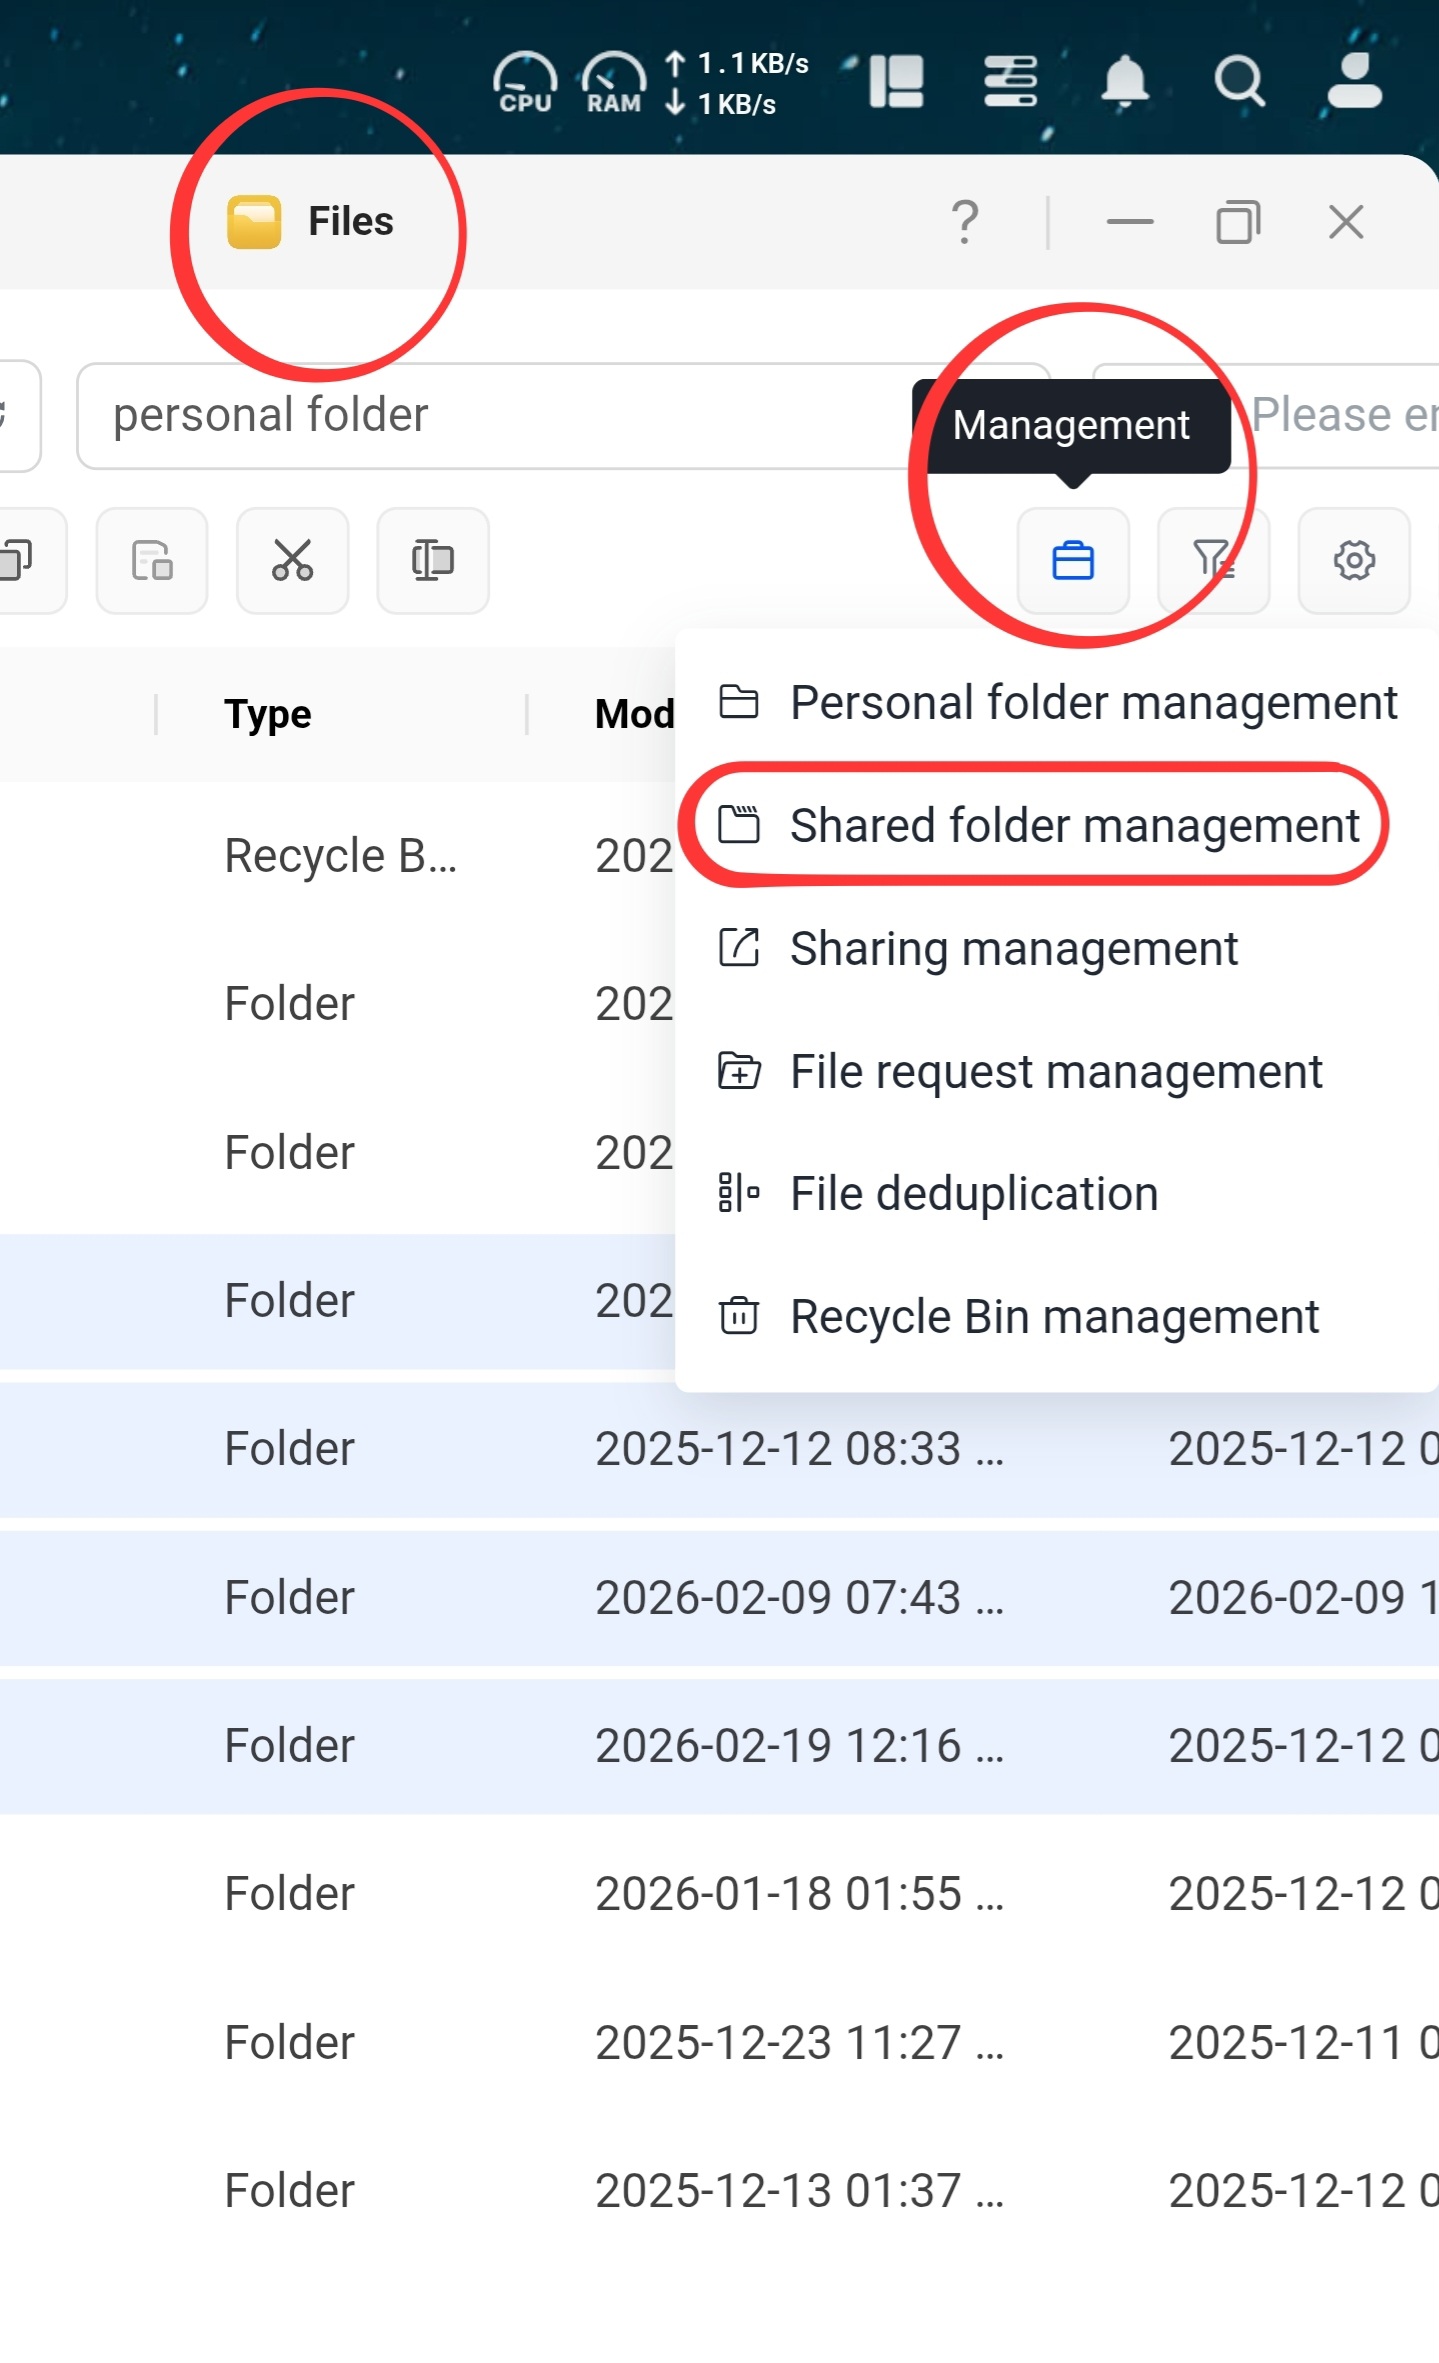Open the notifications bell

coord(1124,81)
